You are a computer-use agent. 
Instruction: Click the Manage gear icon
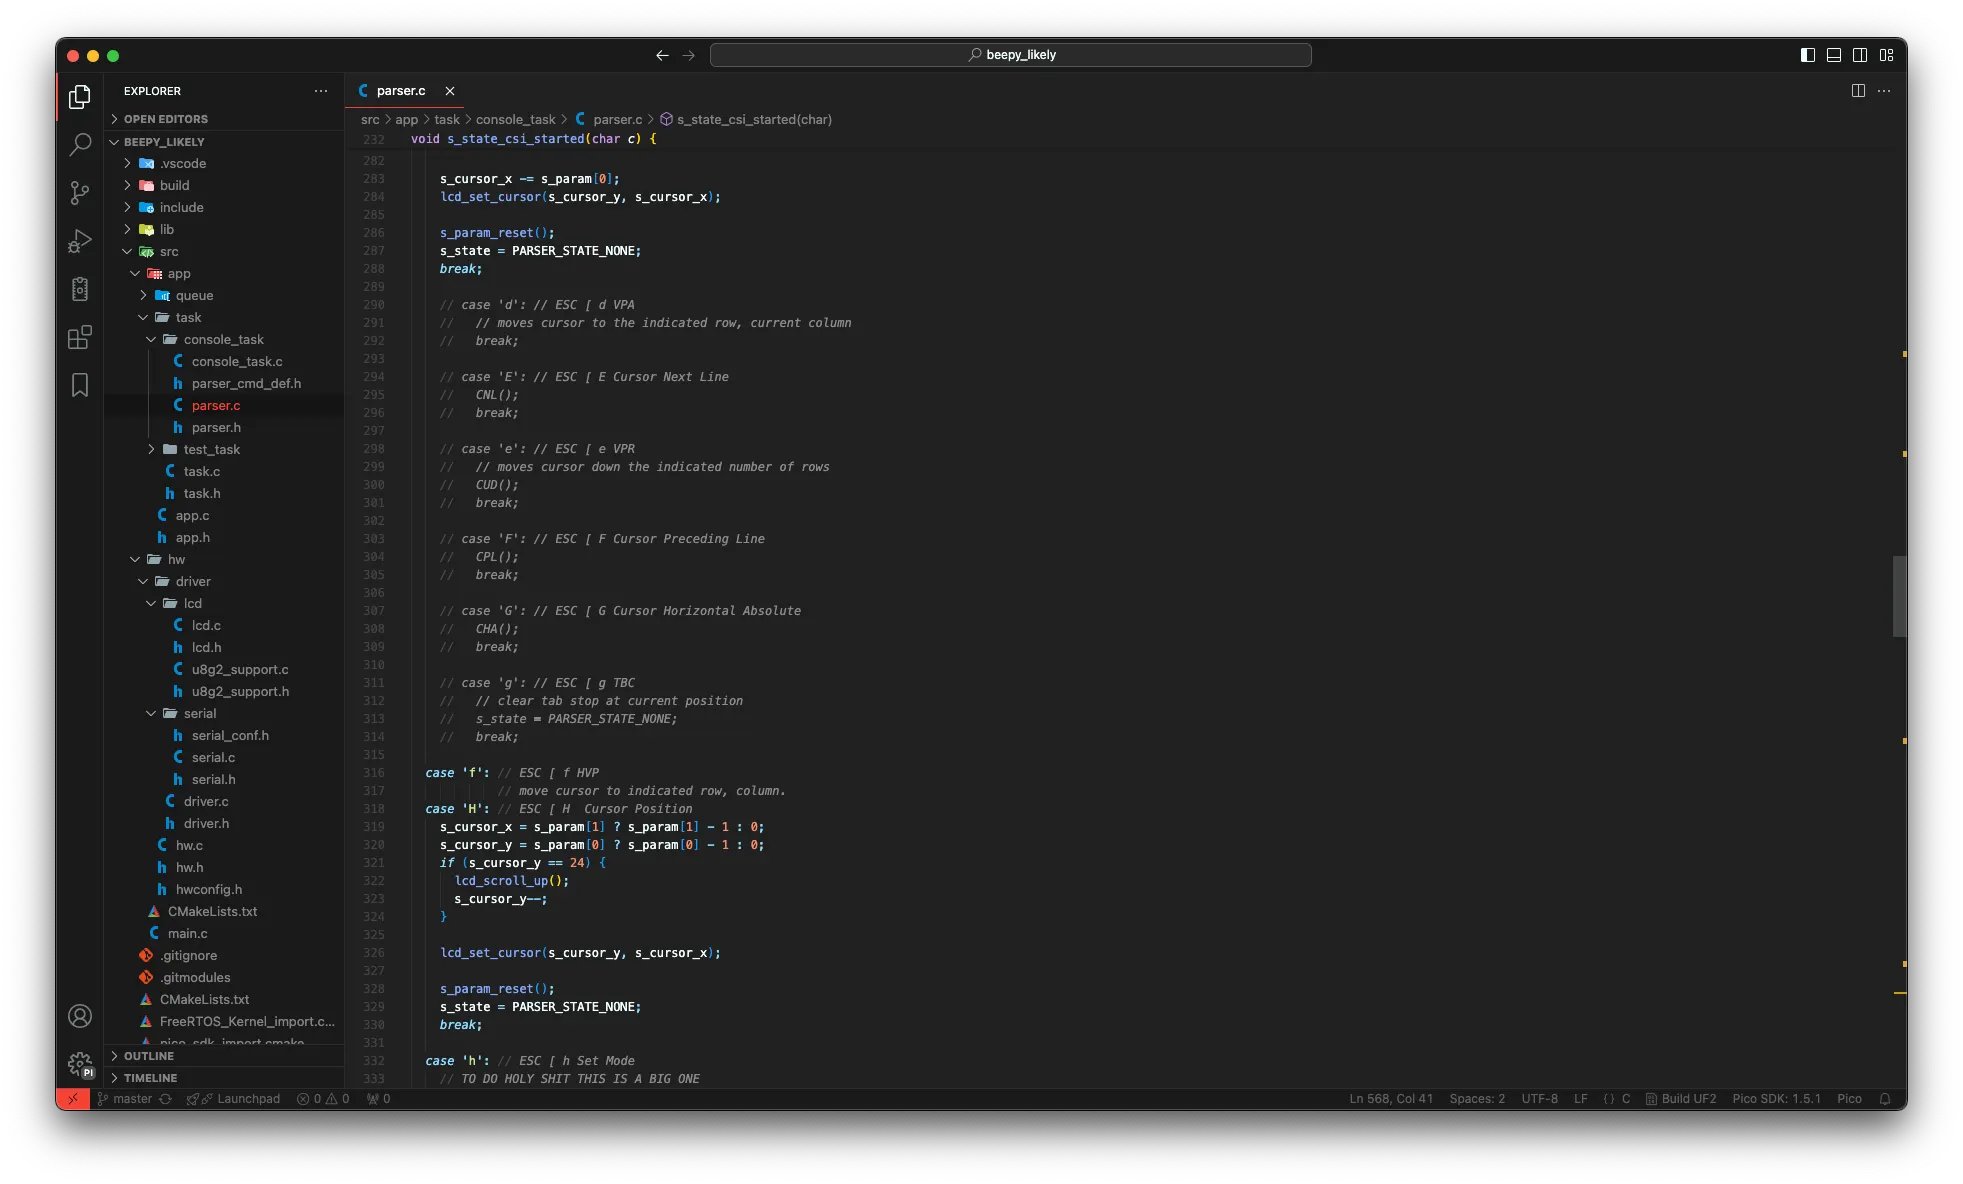80,1064
